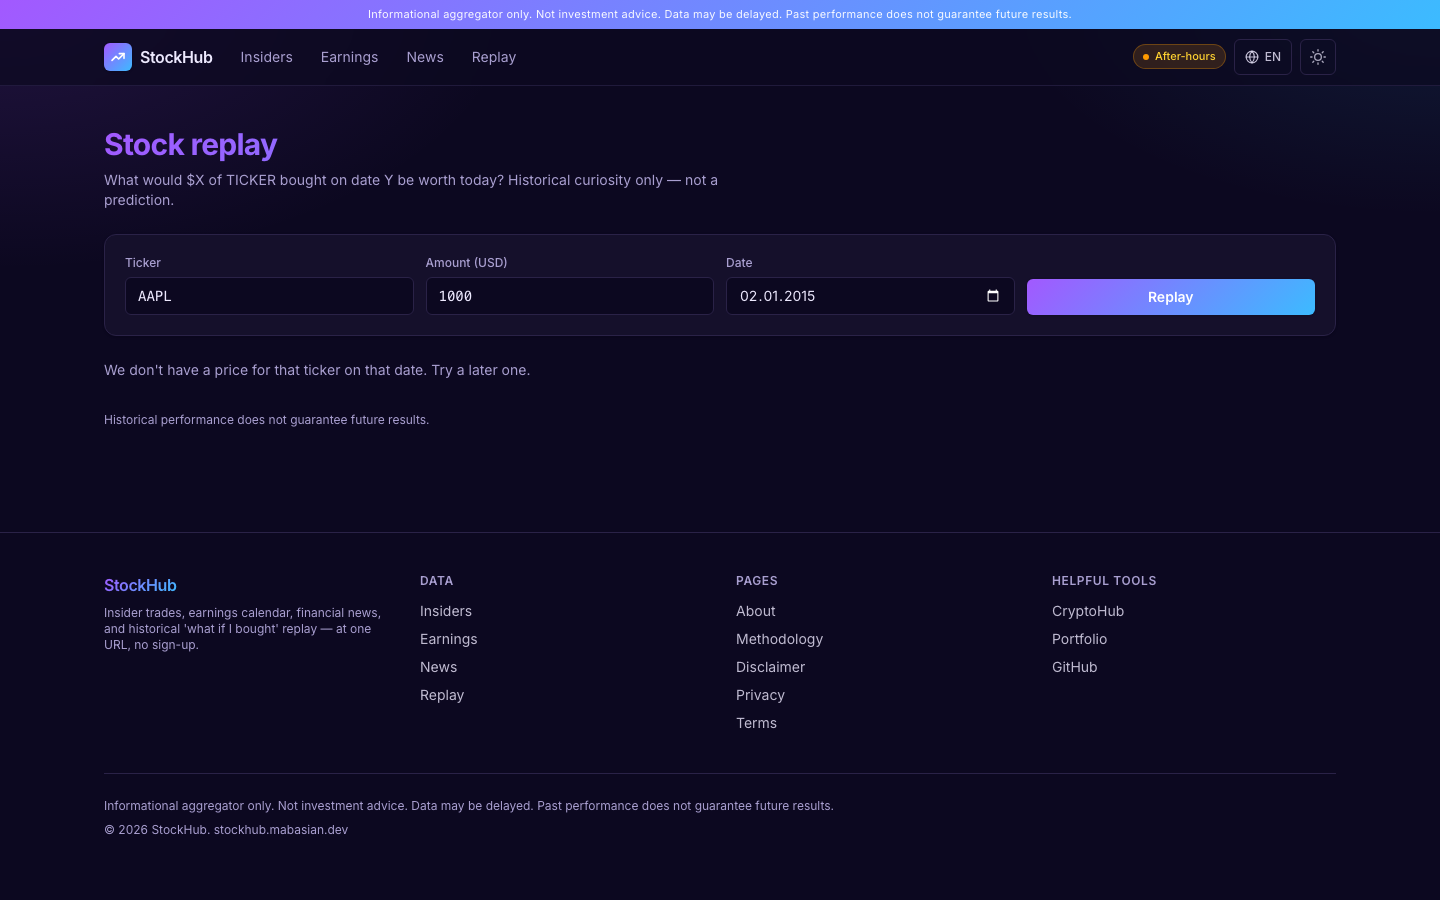Screen dimensions: 1440x900
Task: Open the EN language selector
Action: point(1263,57)
